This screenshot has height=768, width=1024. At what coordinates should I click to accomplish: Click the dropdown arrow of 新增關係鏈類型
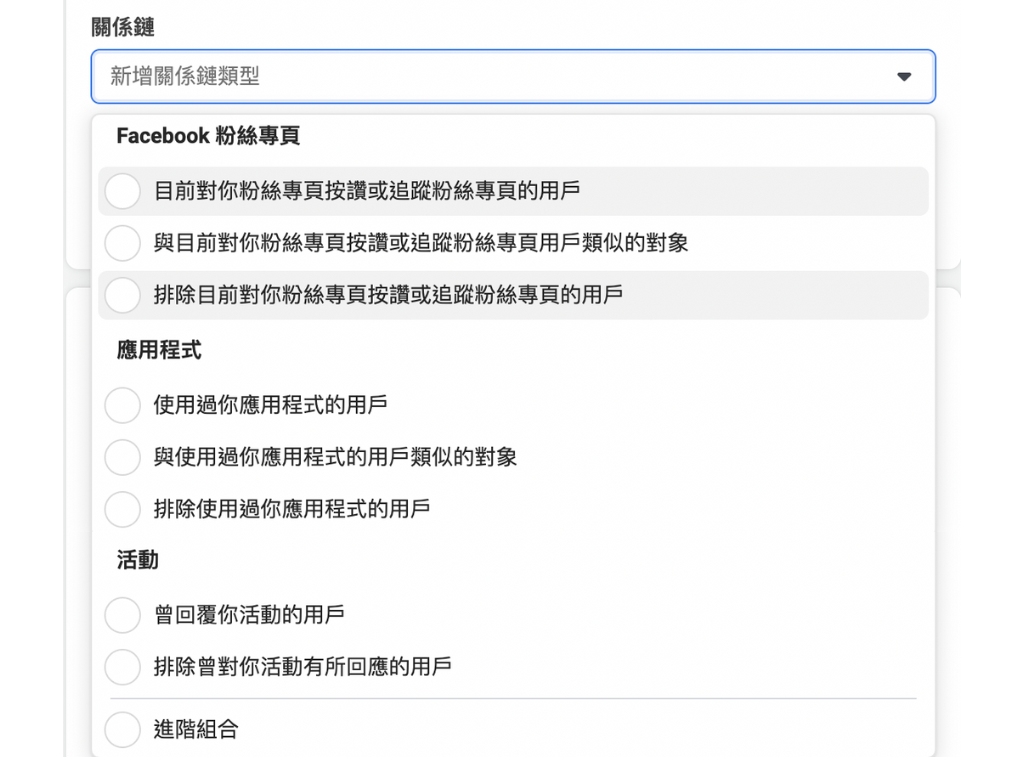tap(904, 77)
